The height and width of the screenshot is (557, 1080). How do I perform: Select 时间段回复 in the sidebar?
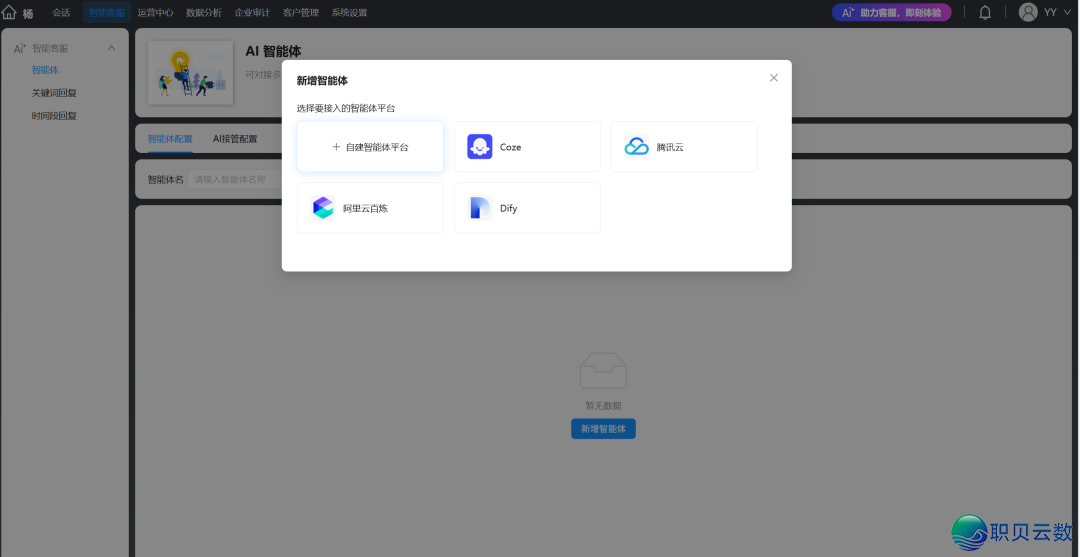tap(54, 116)
